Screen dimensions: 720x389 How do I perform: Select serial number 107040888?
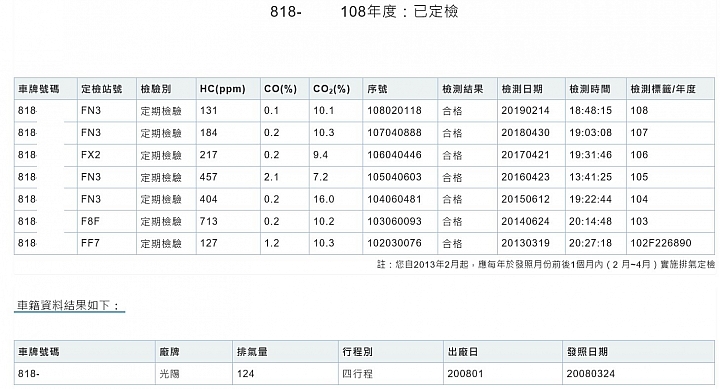tap(394, 133)
